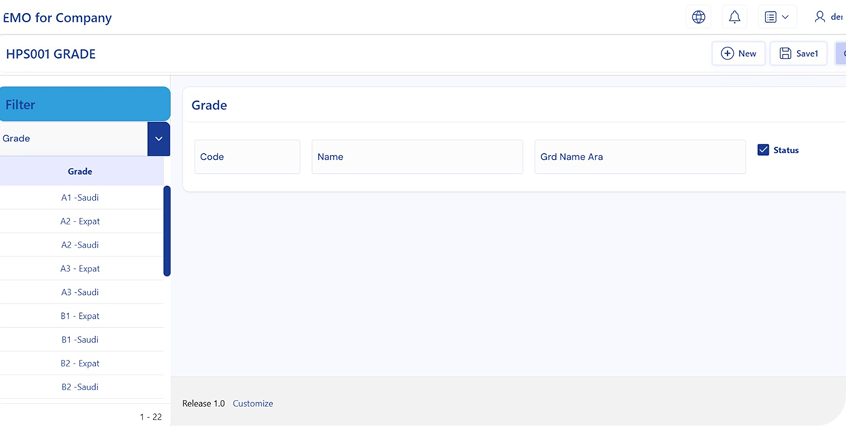Toggle the Status checkbox
Image resolution: width=846 pixels, height=426 pixels.
(x=763, y=150)
